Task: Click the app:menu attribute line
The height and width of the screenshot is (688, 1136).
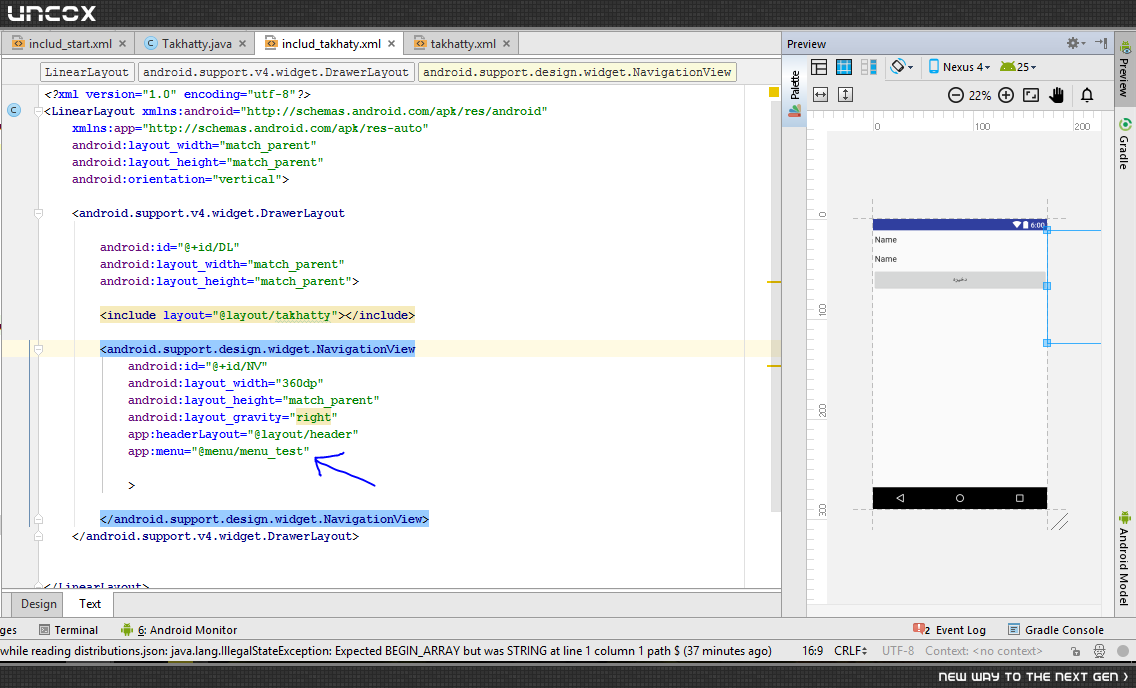Action: coord(218,451)
